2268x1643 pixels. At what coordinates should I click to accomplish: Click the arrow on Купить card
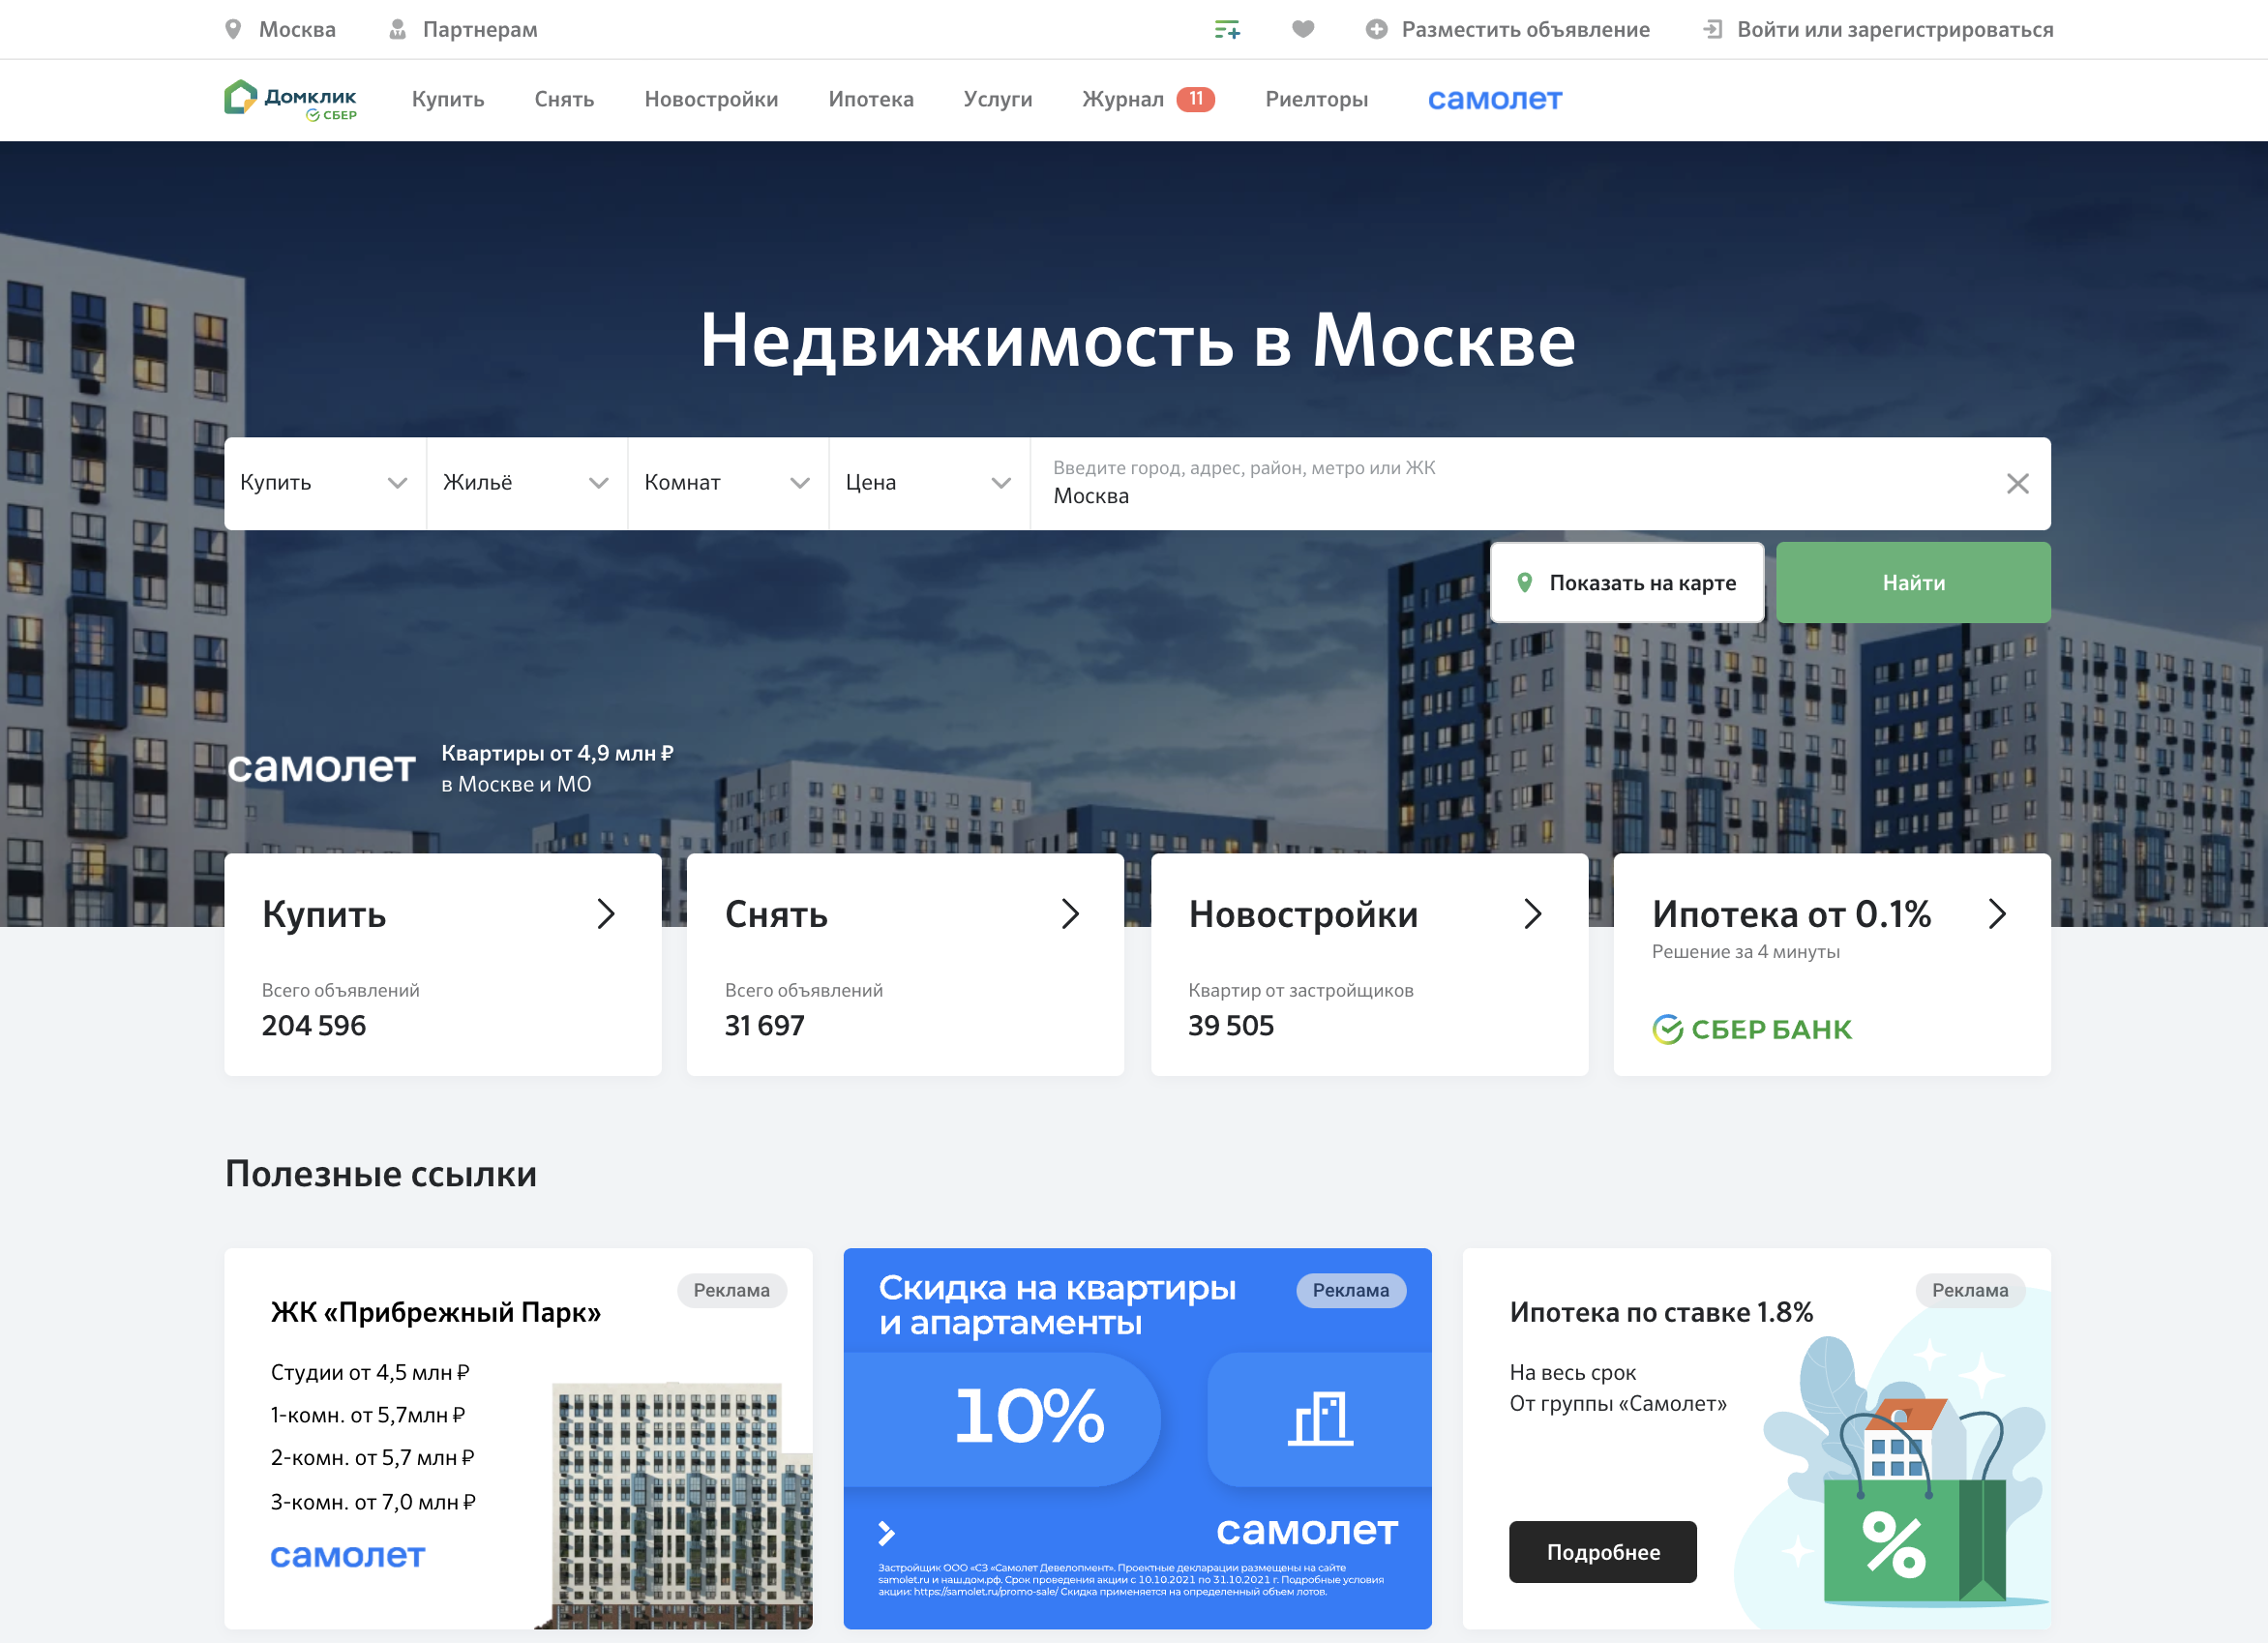[x=606, y=914]
